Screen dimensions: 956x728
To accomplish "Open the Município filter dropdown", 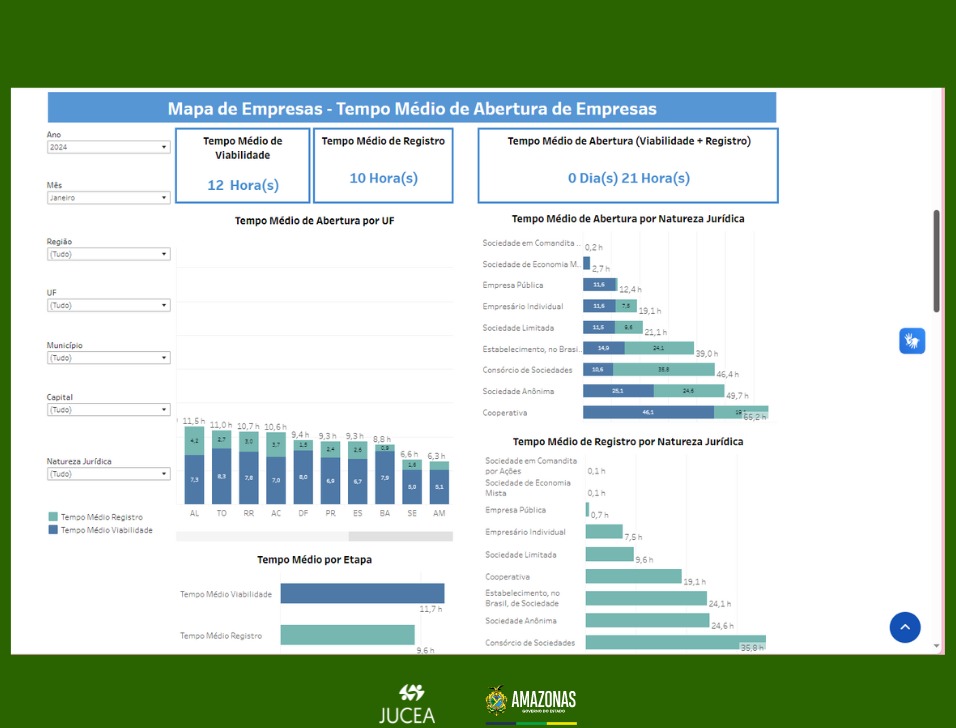I will 108,358.
